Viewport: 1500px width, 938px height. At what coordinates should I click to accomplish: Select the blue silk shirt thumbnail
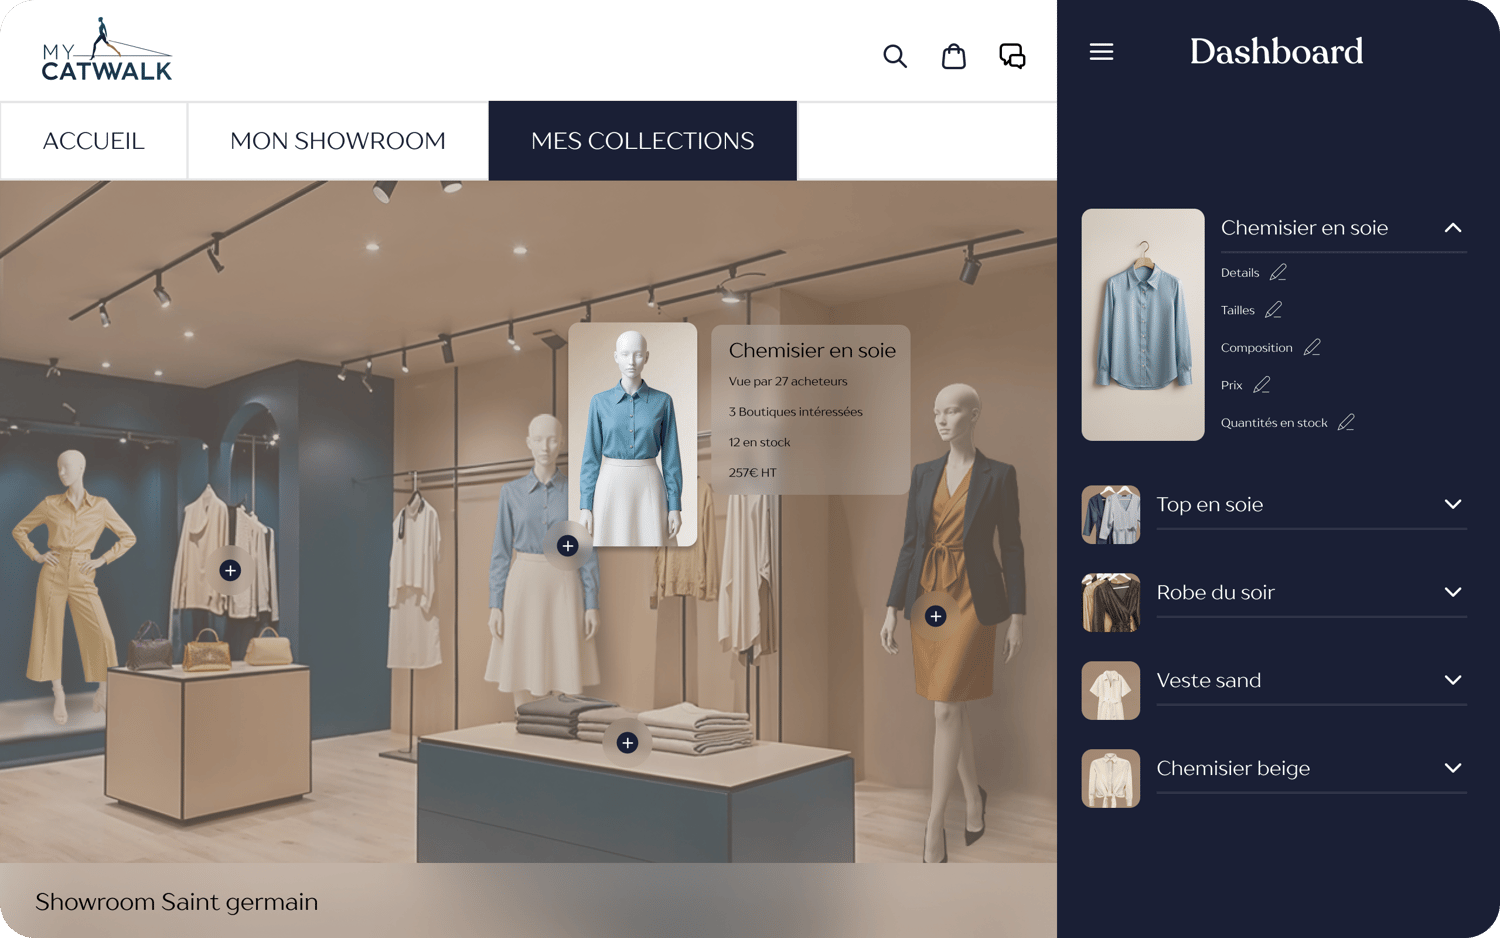pyautogui.click(x=1143, y=325)
